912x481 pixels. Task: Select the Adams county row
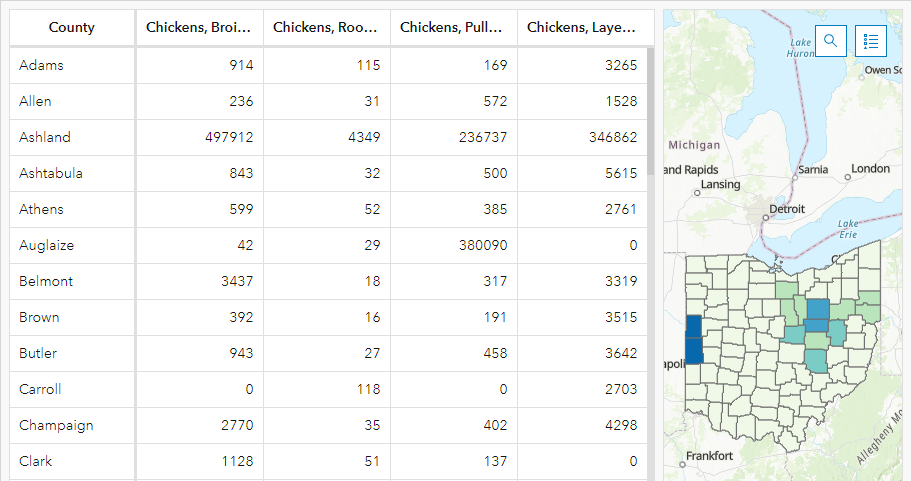(x=328, y=65)
